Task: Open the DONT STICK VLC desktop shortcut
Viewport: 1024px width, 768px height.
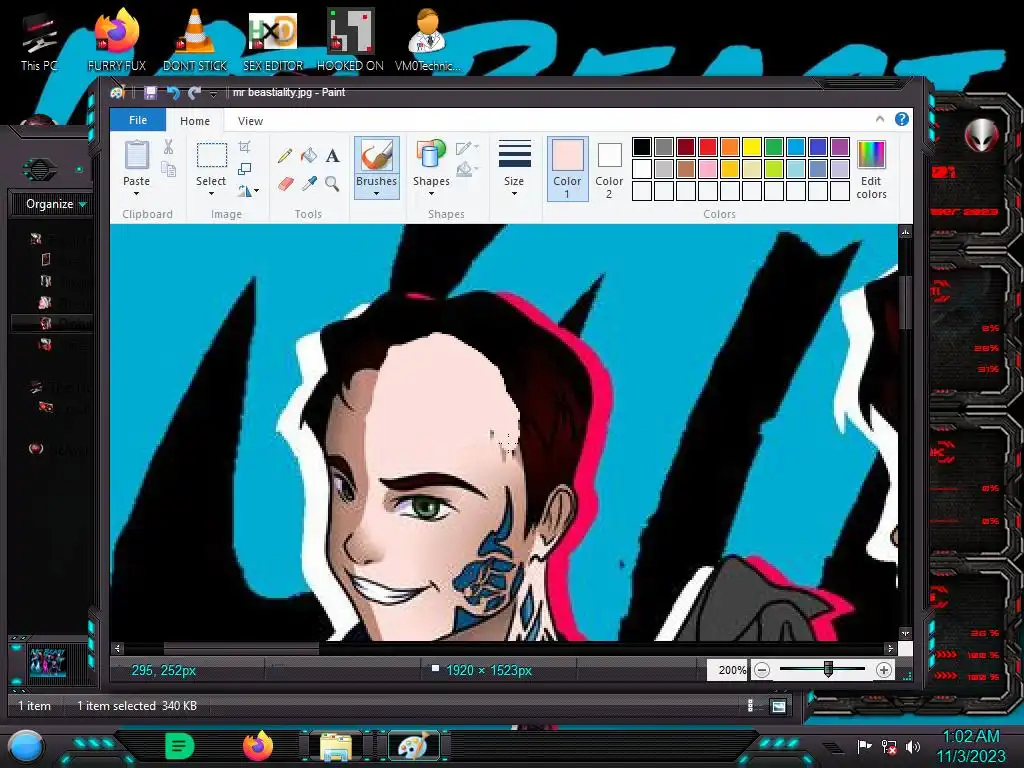Action: click(195, 39)
